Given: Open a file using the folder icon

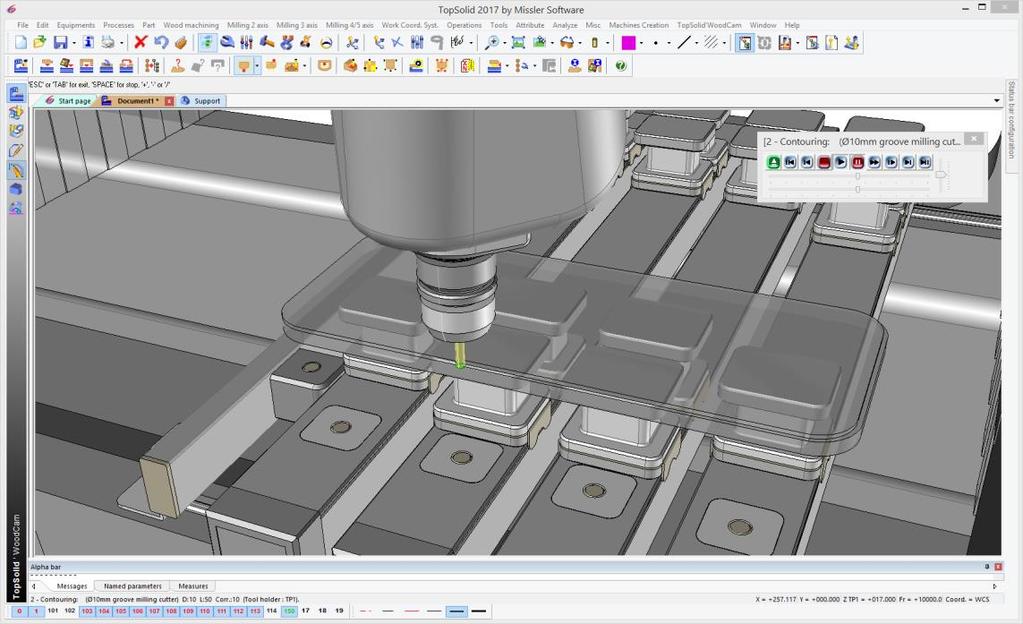Looking at the screenshot, I should pos(40,42).
